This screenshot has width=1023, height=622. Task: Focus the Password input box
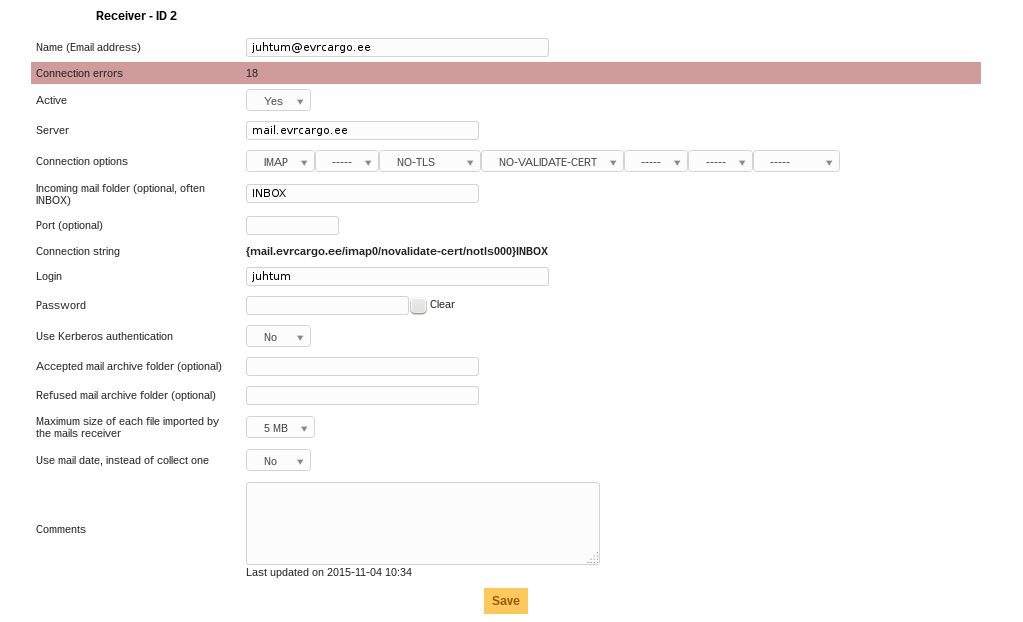[327, 306]
